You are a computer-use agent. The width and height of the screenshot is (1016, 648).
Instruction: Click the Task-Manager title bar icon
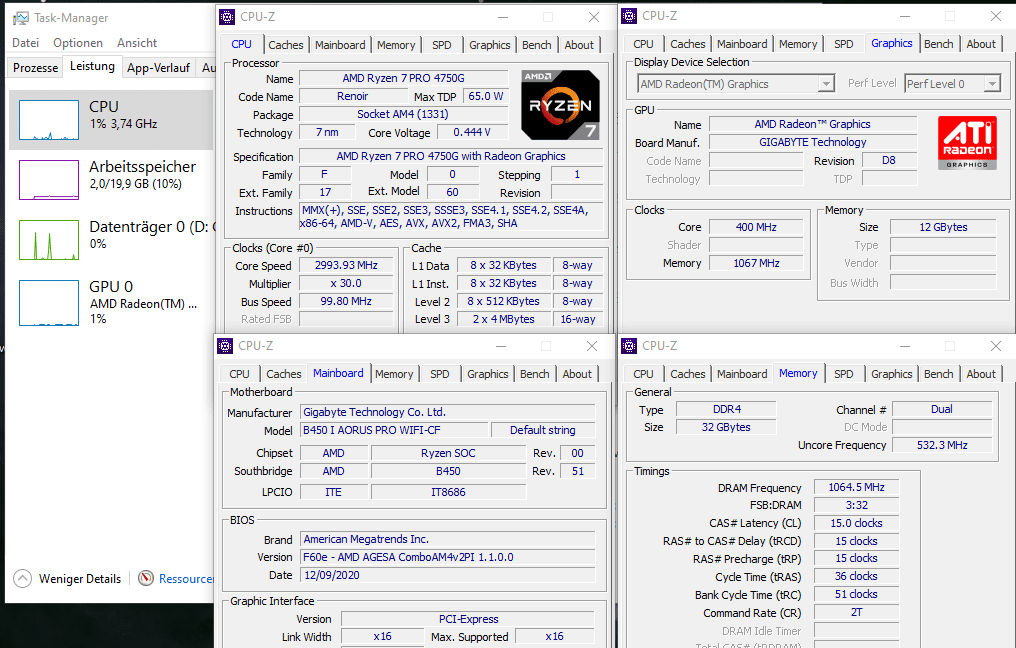21,18
